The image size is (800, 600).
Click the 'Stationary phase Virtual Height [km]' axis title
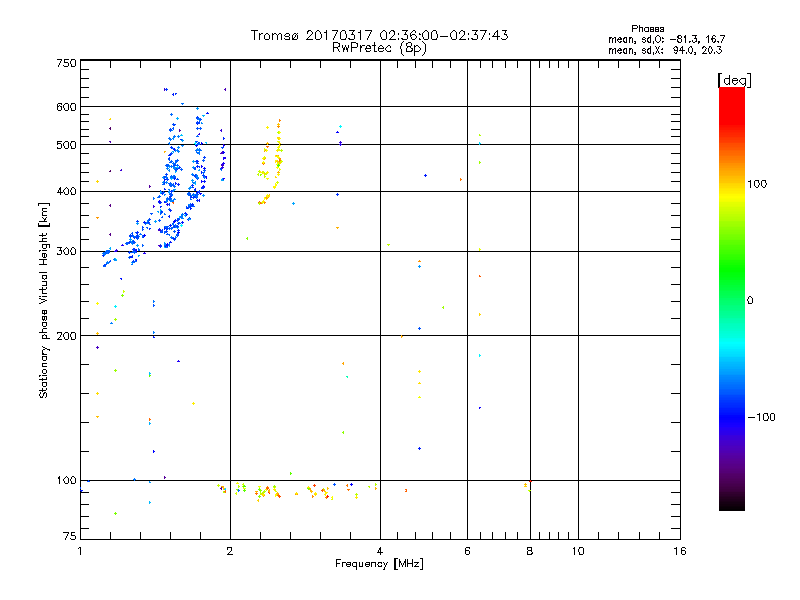44,300
